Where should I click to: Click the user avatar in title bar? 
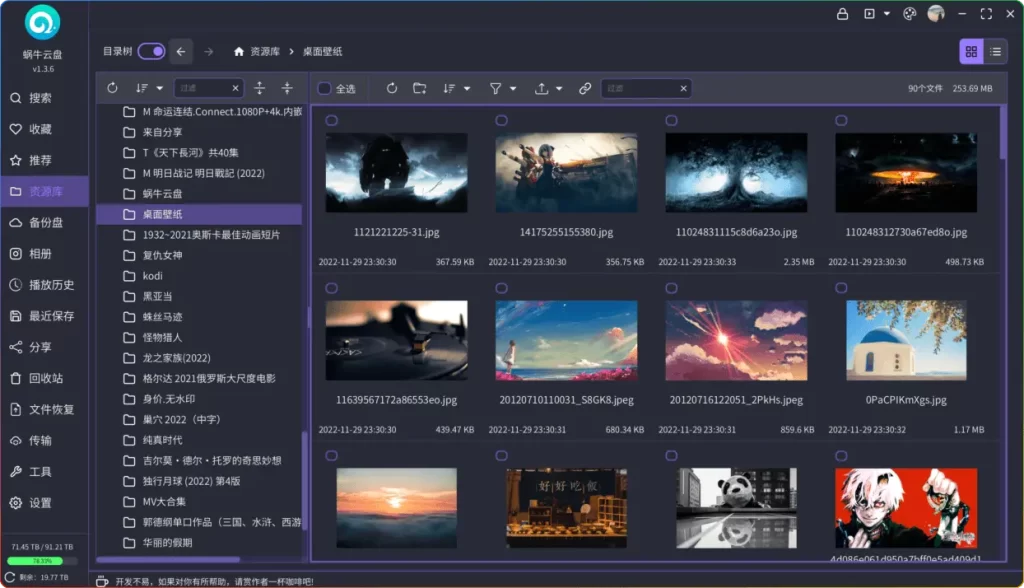pyautogui.click(x=936, y=14)
